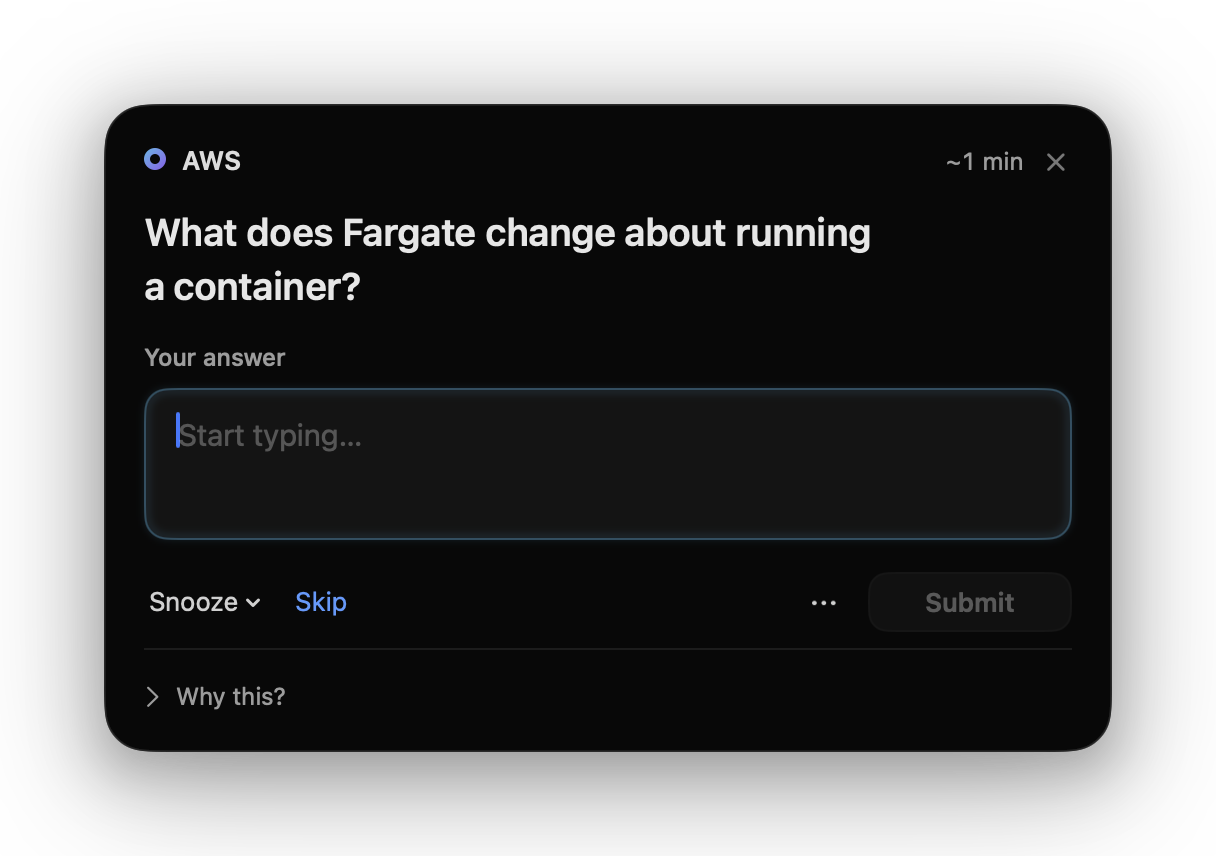Click the word container? in the question
Image resolution: width=1216 pixels, height=856 pixels.
click(x=267, y=288)
